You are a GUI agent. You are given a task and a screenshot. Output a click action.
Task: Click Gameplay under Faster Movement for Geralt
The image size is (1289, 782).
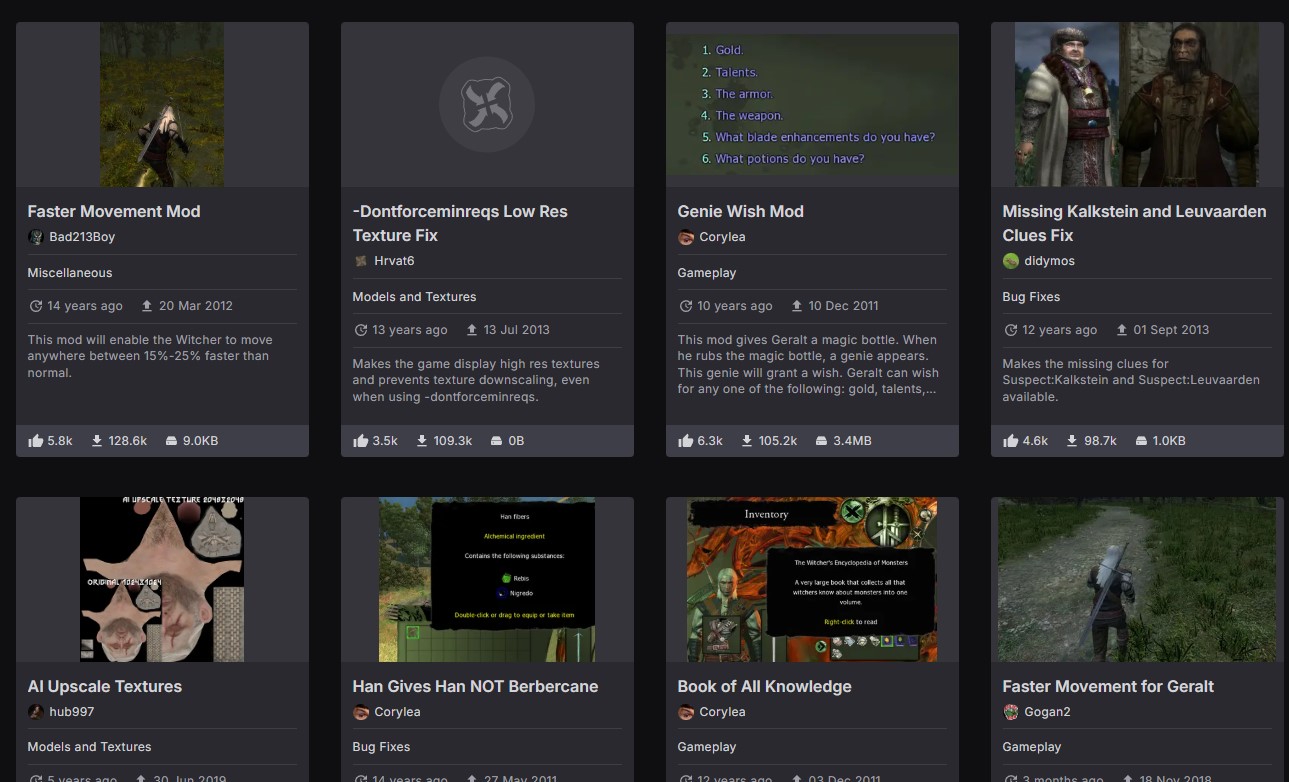[x=1032, y=747]
